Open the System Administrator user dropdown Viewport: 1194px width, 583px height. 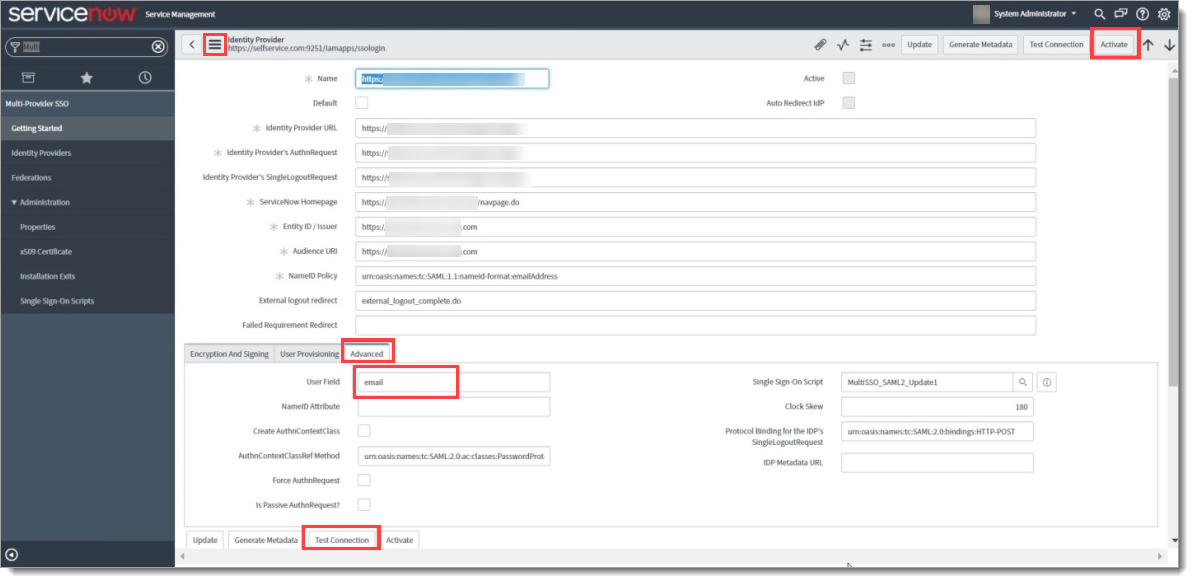(1025, 14)
